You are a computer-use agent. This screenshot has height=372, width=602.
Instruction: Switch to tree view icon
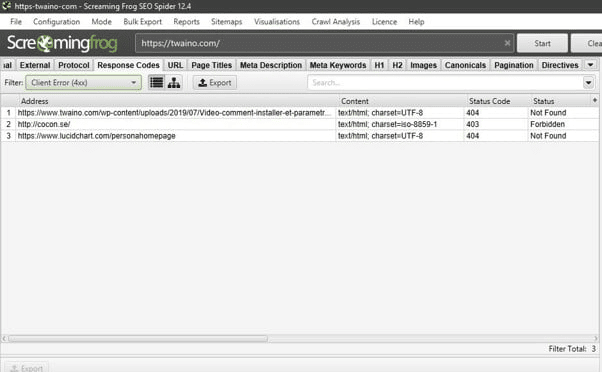click(174, 83)
